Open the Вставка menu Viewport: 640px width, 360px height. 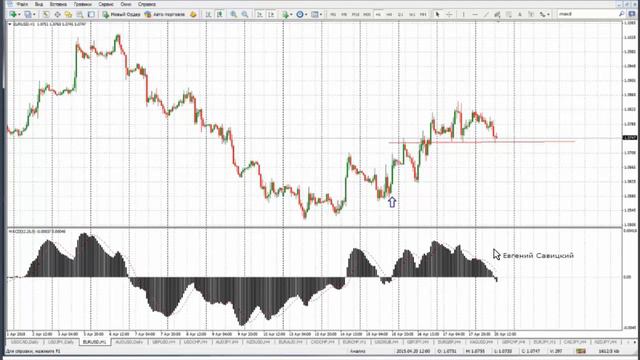point(58,4)
